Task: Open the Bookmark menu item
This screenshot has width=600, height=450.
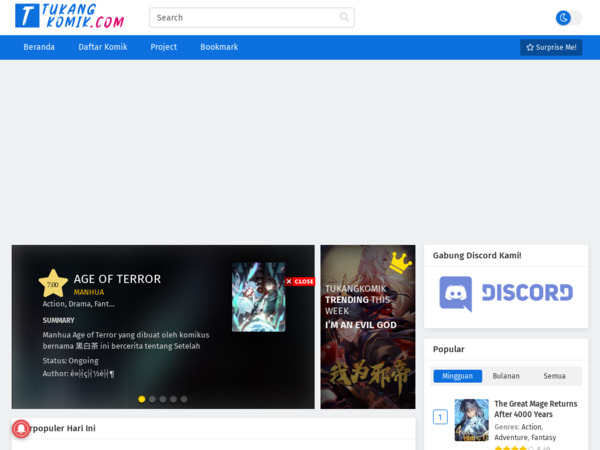Action: tap(219, 47)
